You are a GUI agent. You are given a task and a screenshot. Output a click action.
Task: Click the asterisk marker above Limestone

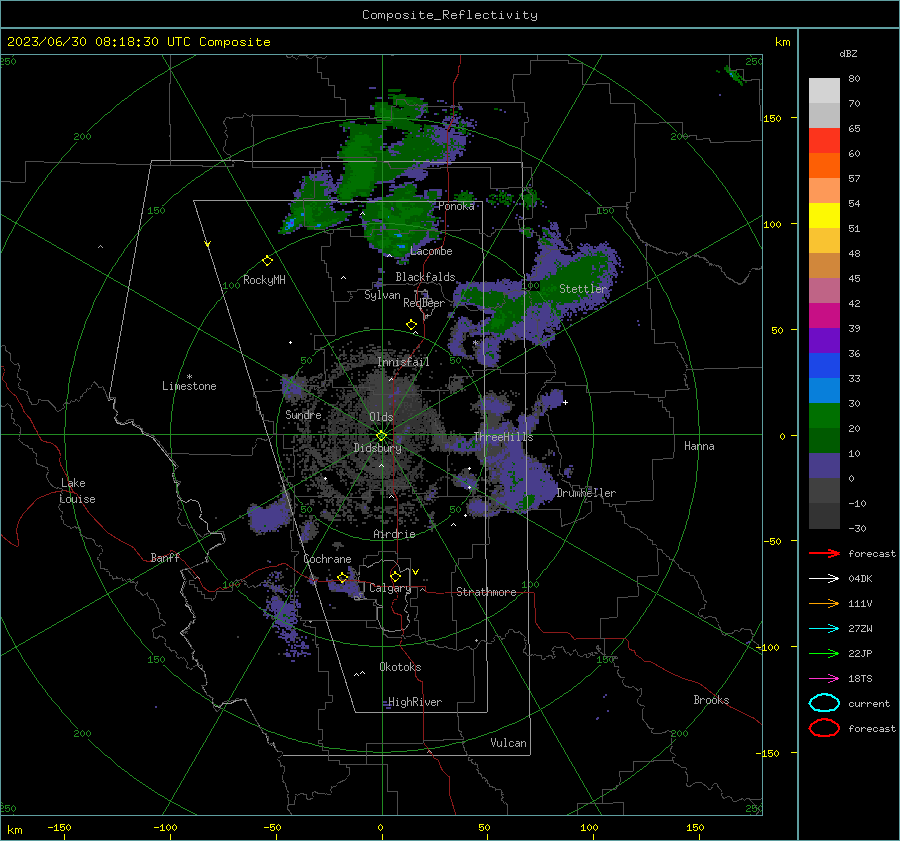click(x=189, y=377)
